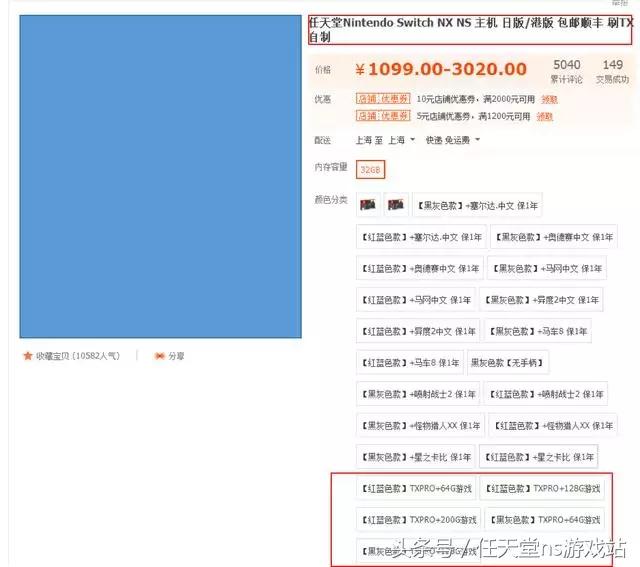Image resolution: width=640 pixels, height=567 pixels.
Task: Open the 上海 destination dropdown arrow
Action: (412, 140)
